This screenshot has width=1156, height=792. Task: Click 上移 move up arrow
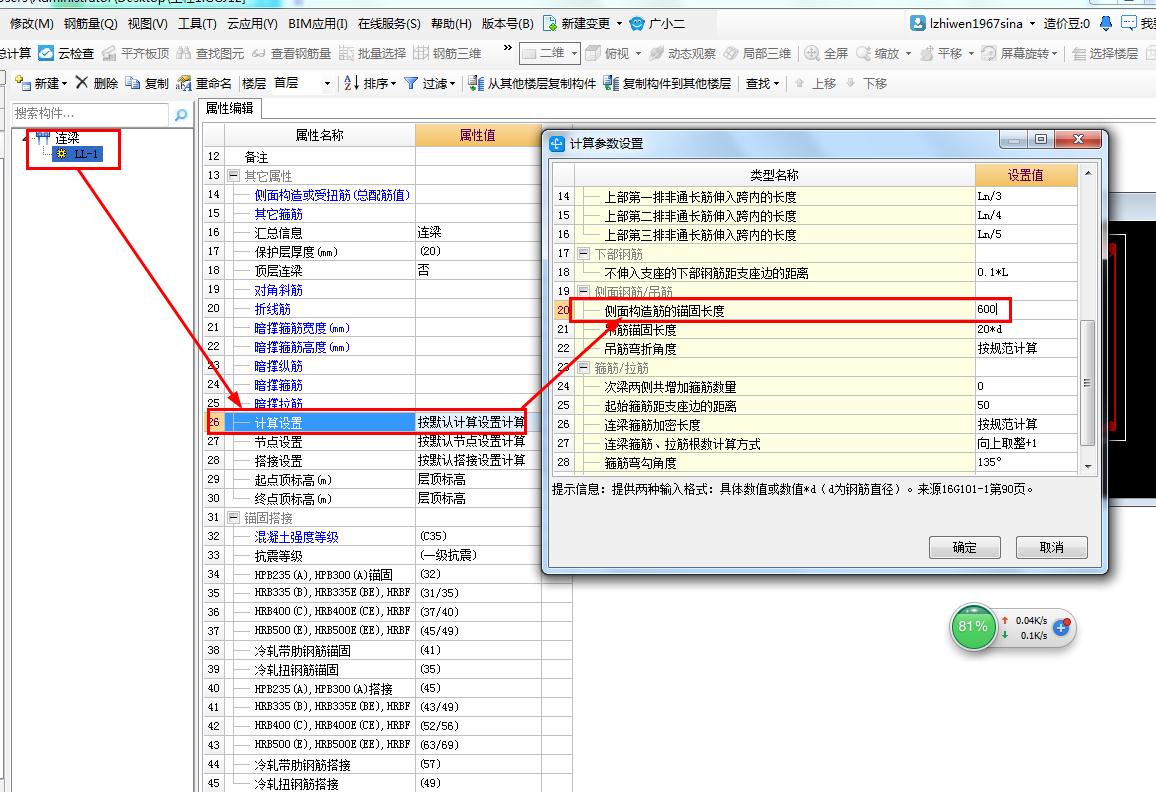point(800,83)
